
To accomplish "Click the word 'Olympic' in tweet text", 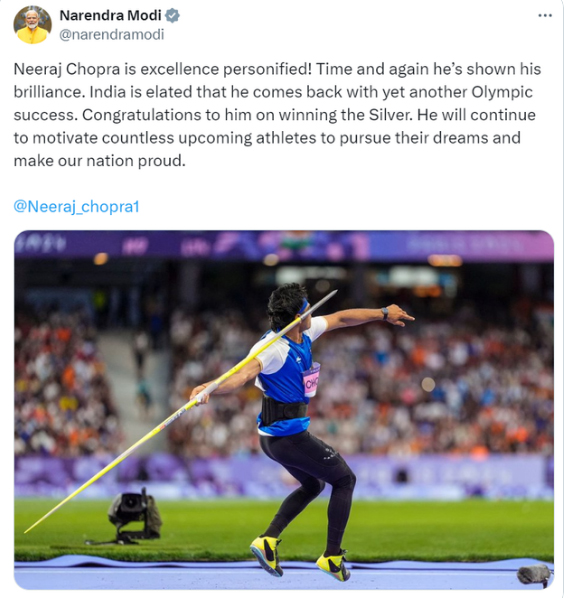I will click(x=502, y=92).
